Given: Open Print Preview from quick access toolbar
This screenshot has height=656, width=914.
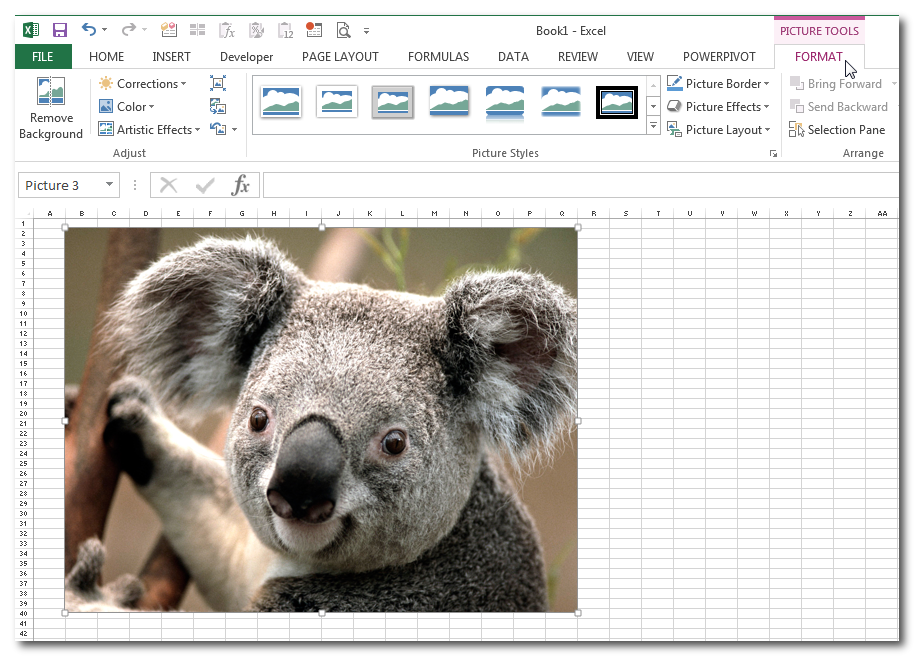Looking at the screenshot, I should tap(343, 31).
